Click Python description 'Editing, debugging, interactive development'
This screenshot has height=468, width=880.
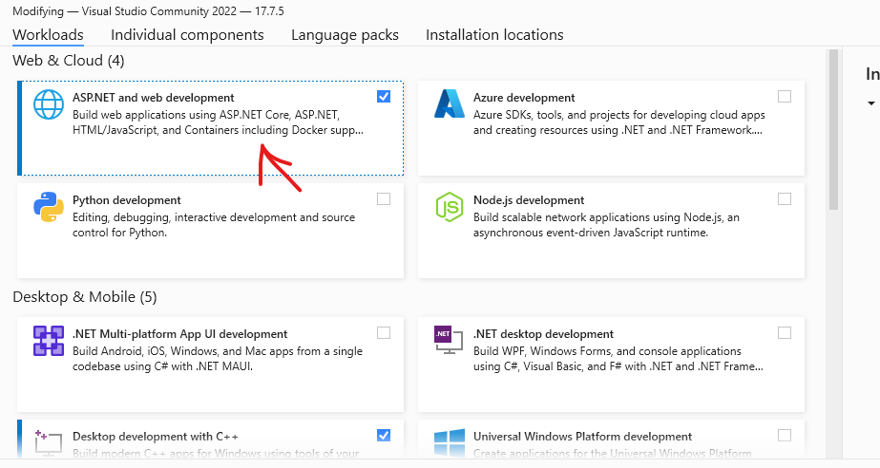[x=214, y=225]
